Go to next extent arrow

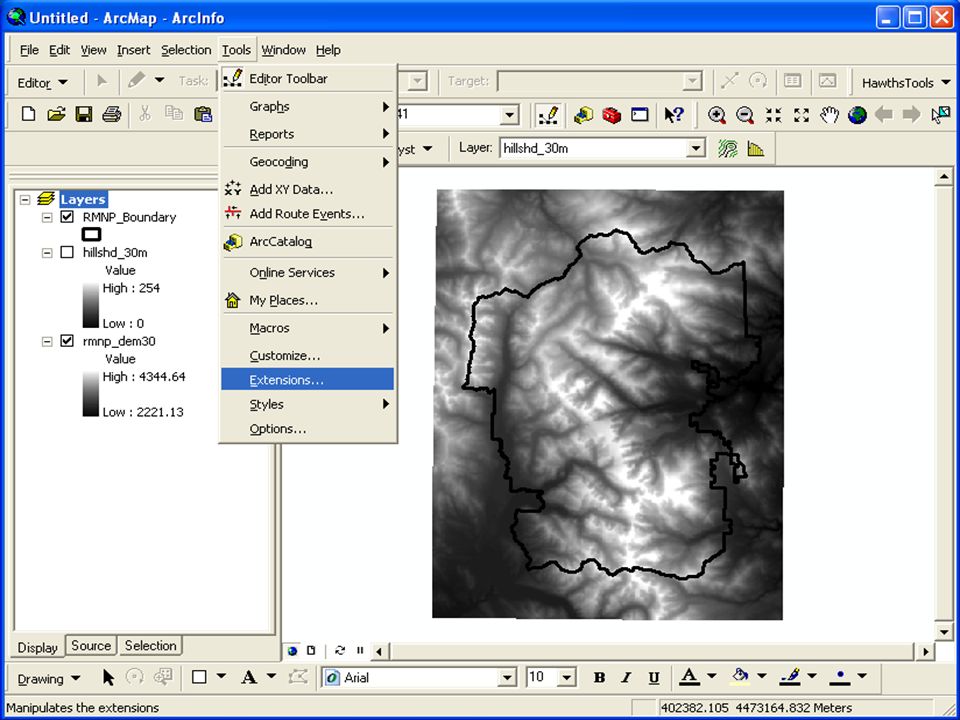pyautogui.click(x=912, y=114)
